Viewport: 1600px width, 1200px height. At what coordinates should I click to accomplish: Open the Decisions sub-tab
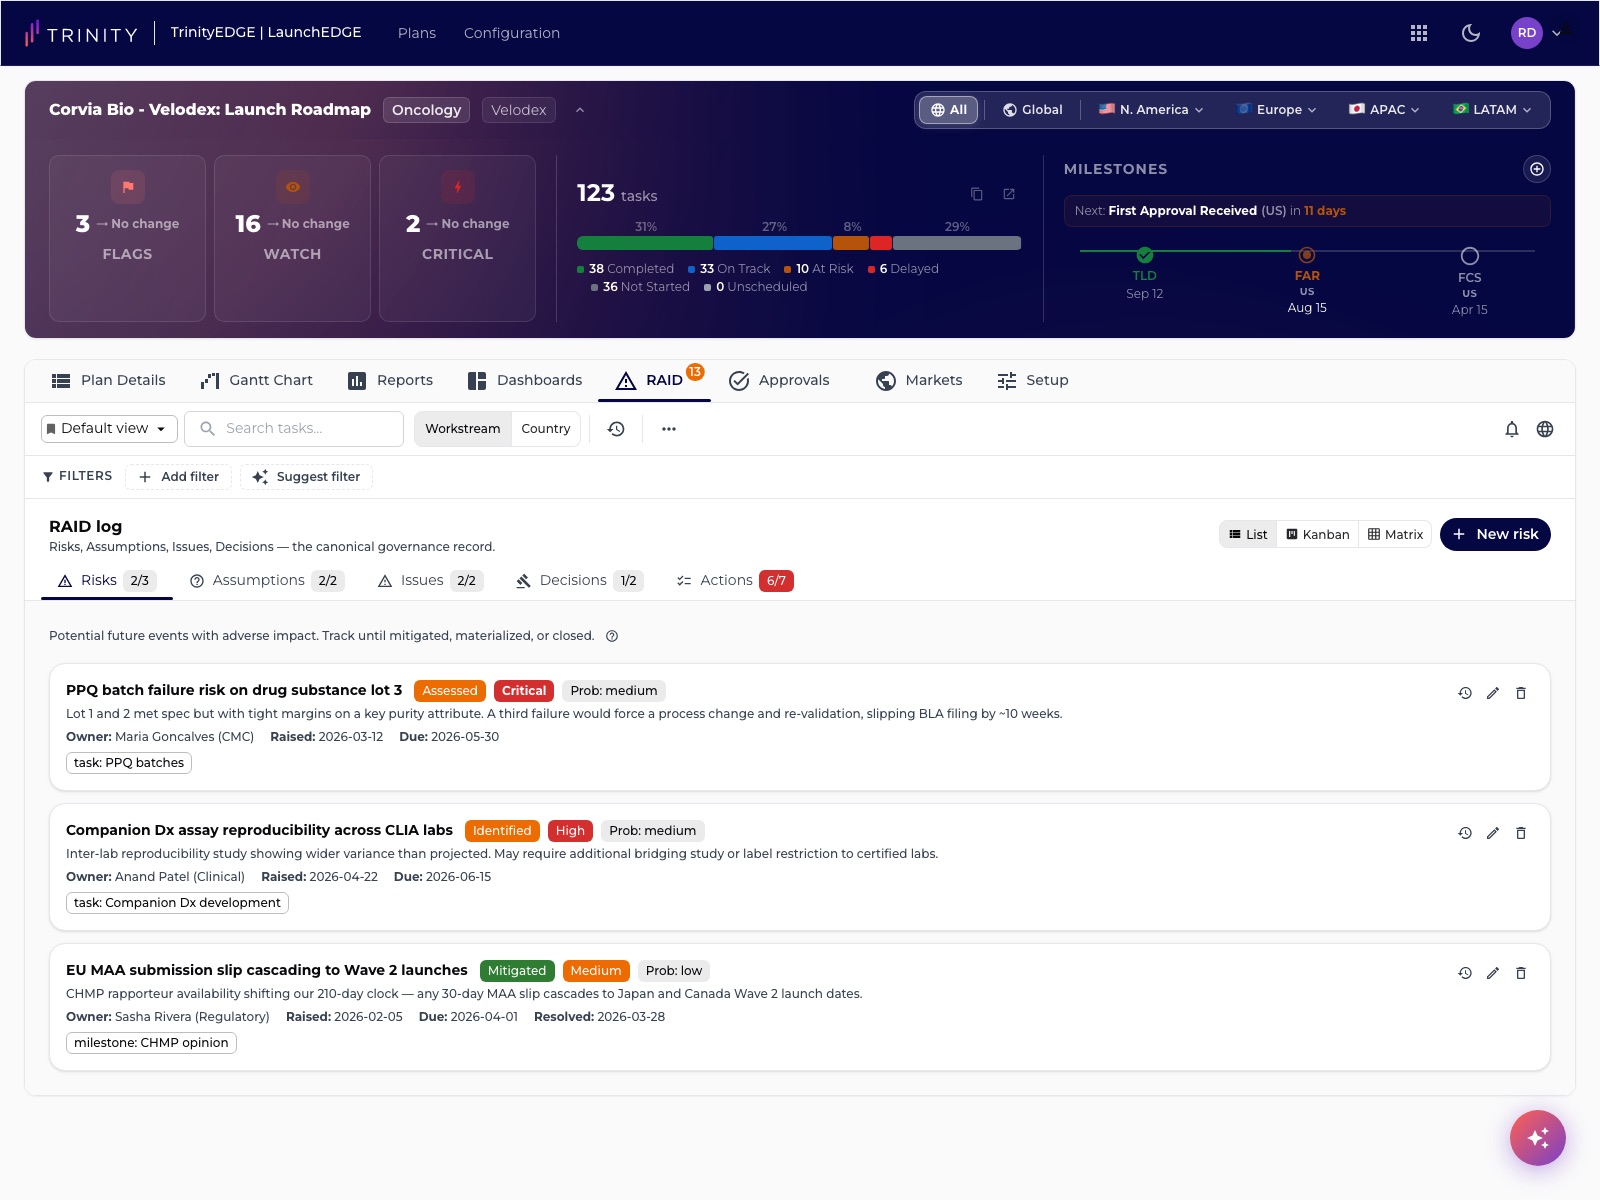[579, 580]
